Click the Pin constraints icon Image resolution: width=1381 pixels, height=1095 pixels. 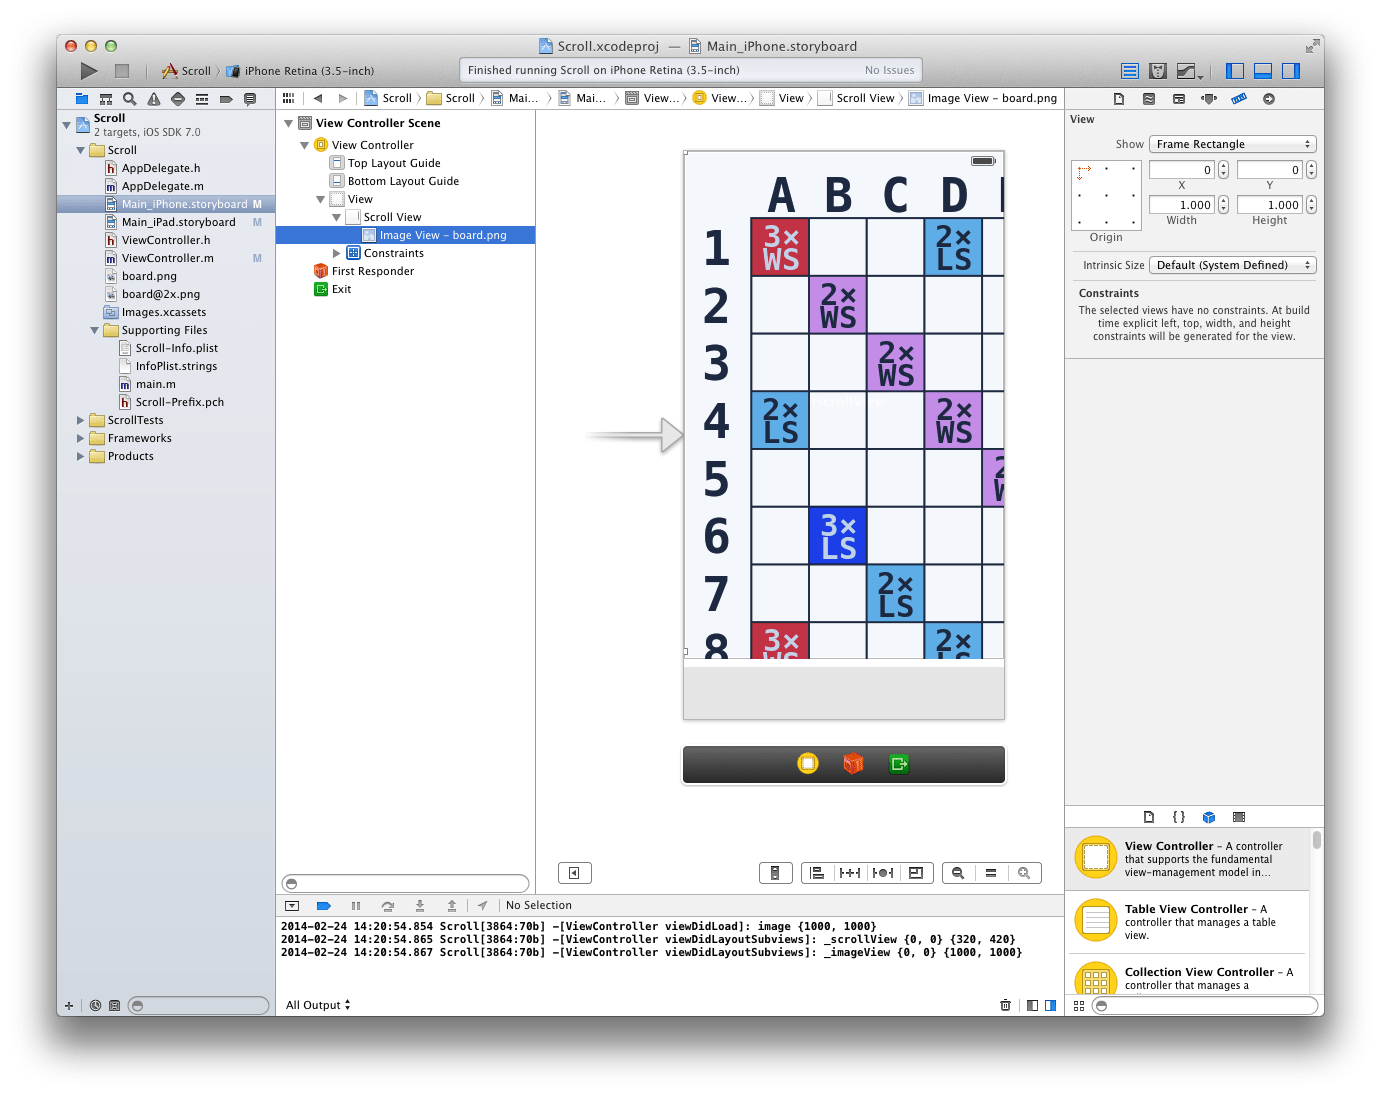[x=849, y=872]
